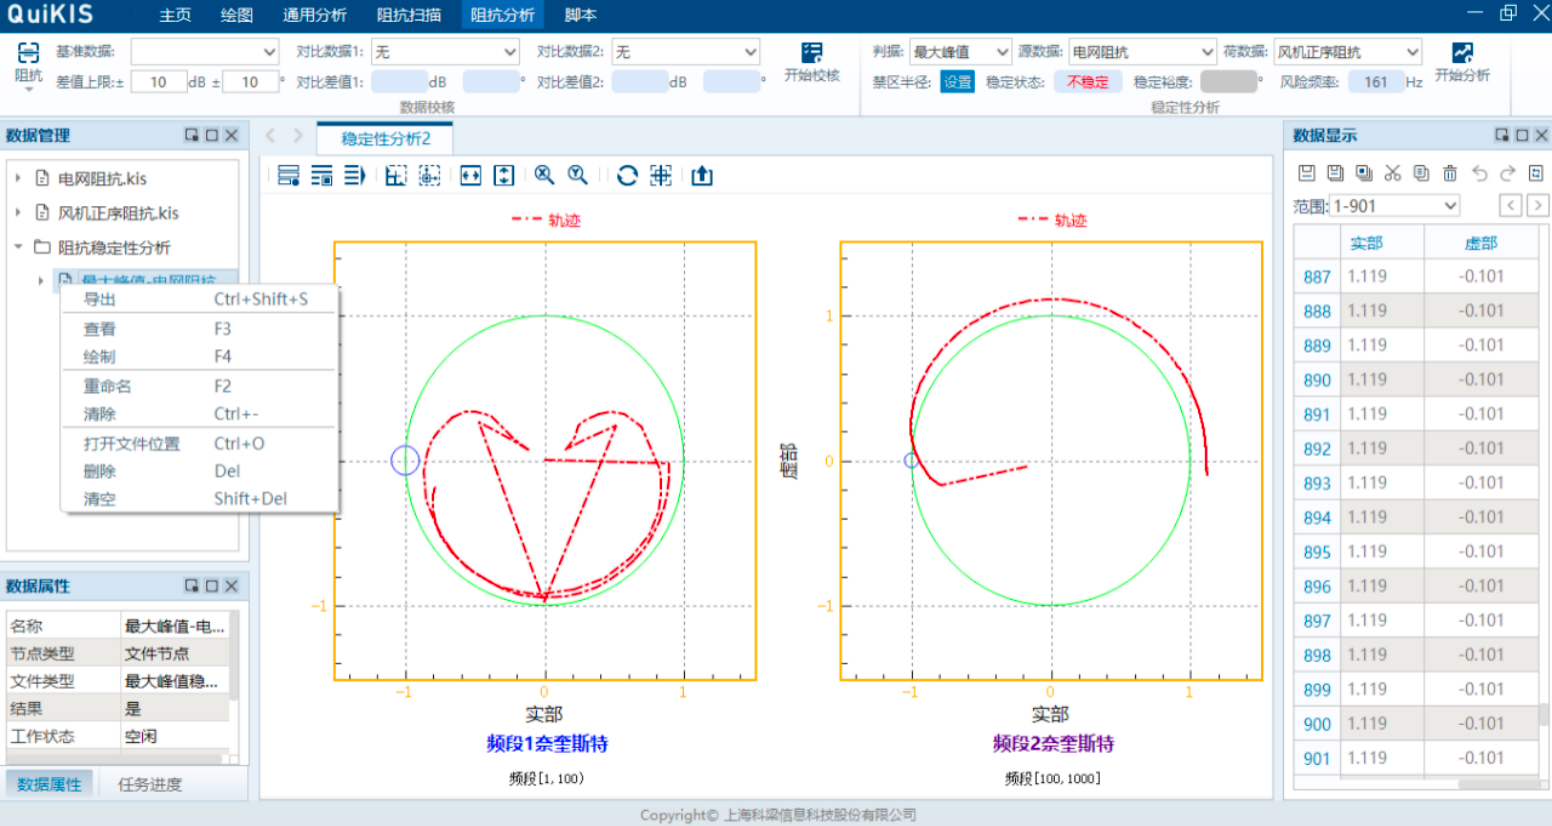
Task: Pin the 数据管理 panel float toggle
Action: (191, 135)
